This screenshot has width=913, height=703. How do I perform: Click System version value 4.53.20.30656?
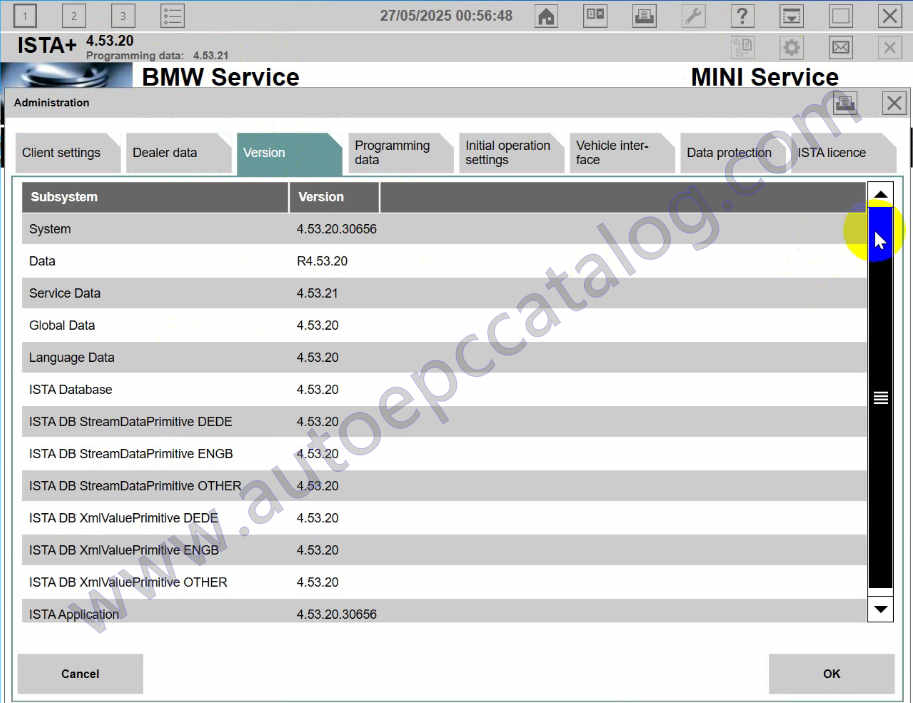click(337, 229)
